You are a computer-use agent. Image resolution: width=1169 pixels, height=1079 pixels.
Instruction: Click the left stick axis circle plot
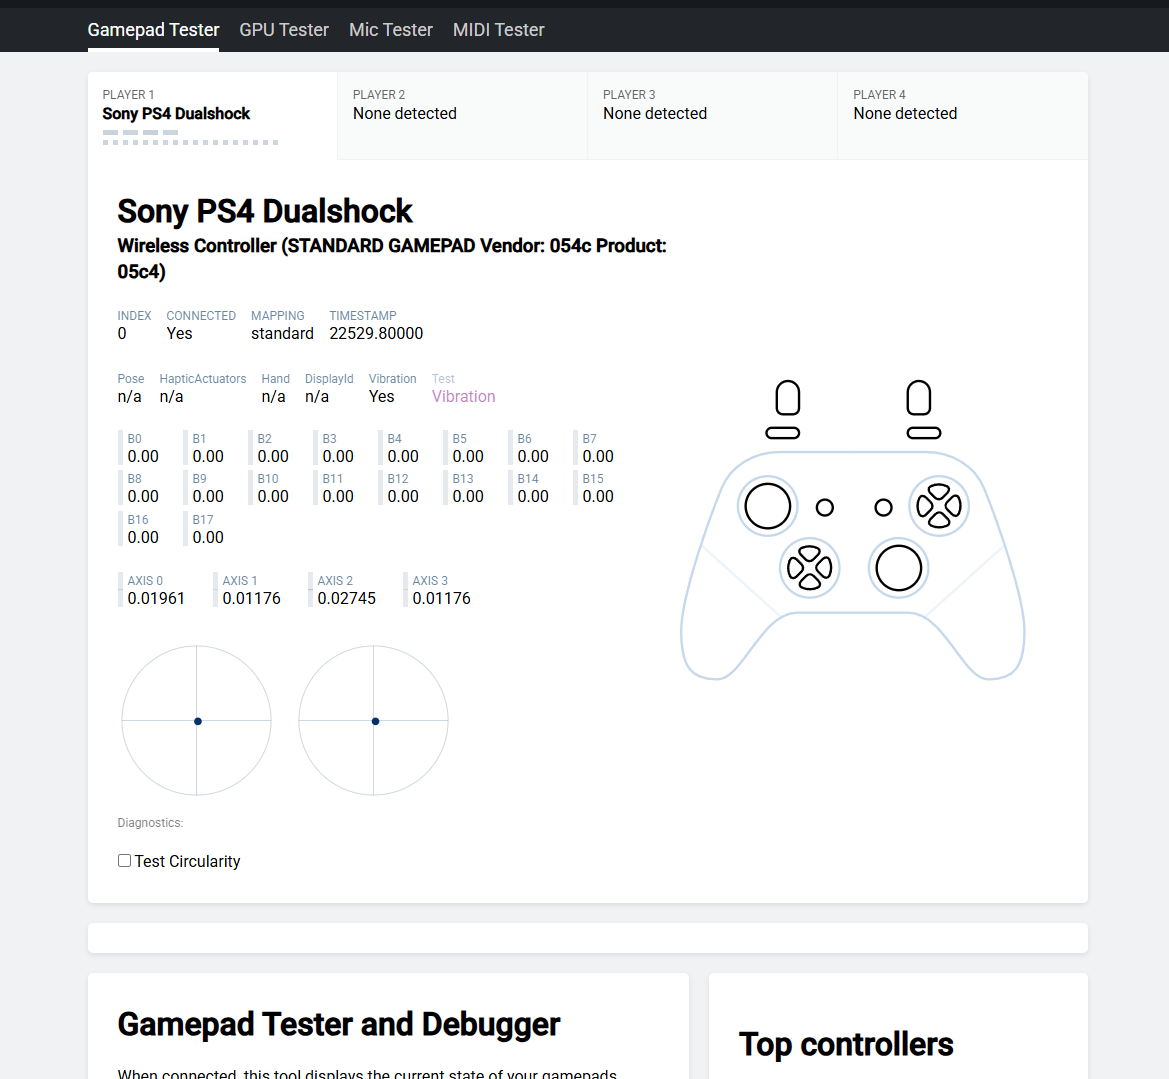(x=196, y=720)
